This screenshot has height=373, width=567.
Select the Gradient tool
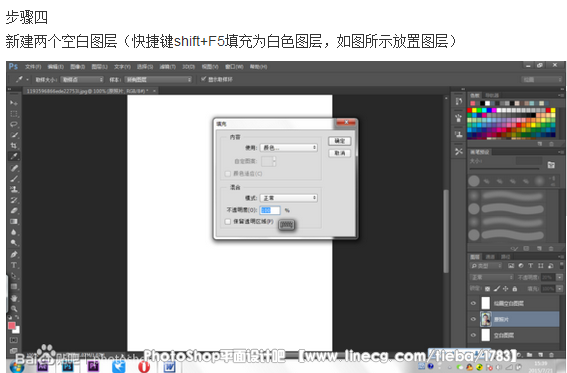pyautogui.click(x=14, y=221)
